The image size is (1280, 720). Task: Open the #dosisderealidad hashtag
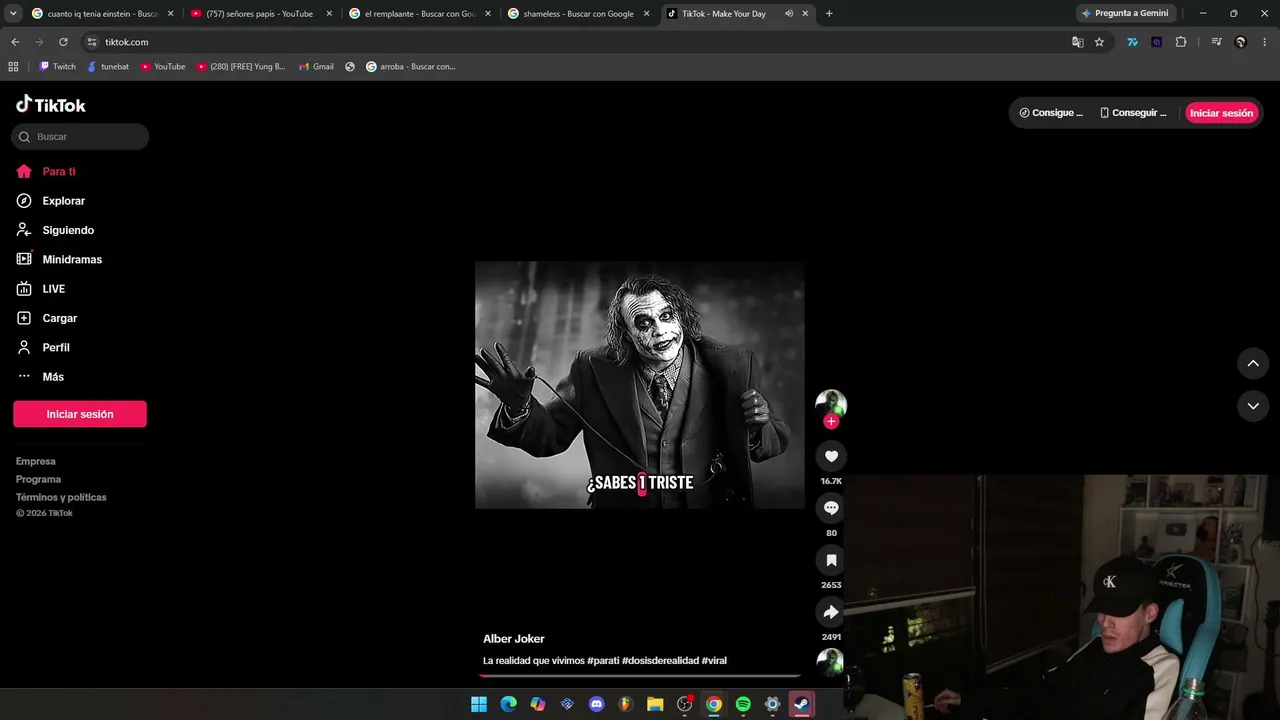[x=660, y=661]
